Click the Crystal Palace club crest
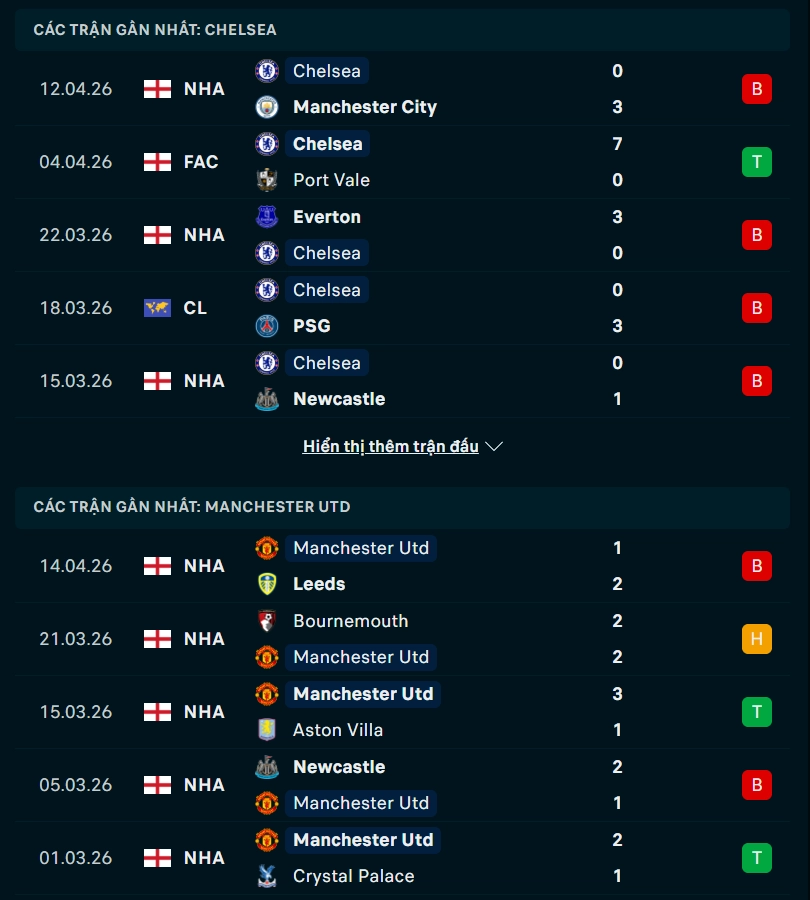The image size is (810, 900). (267, 876)
